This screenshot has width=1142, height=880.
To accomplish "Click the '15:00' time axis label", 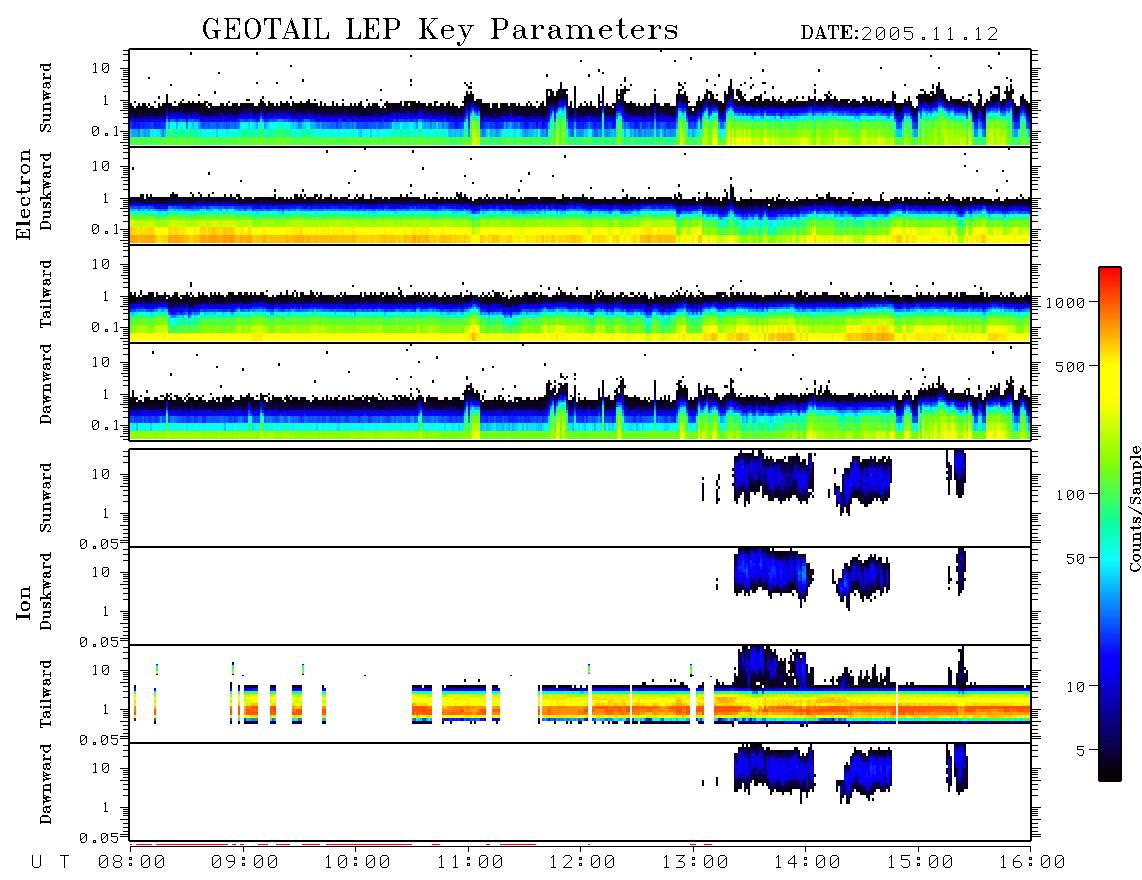I will click(920, 862).
